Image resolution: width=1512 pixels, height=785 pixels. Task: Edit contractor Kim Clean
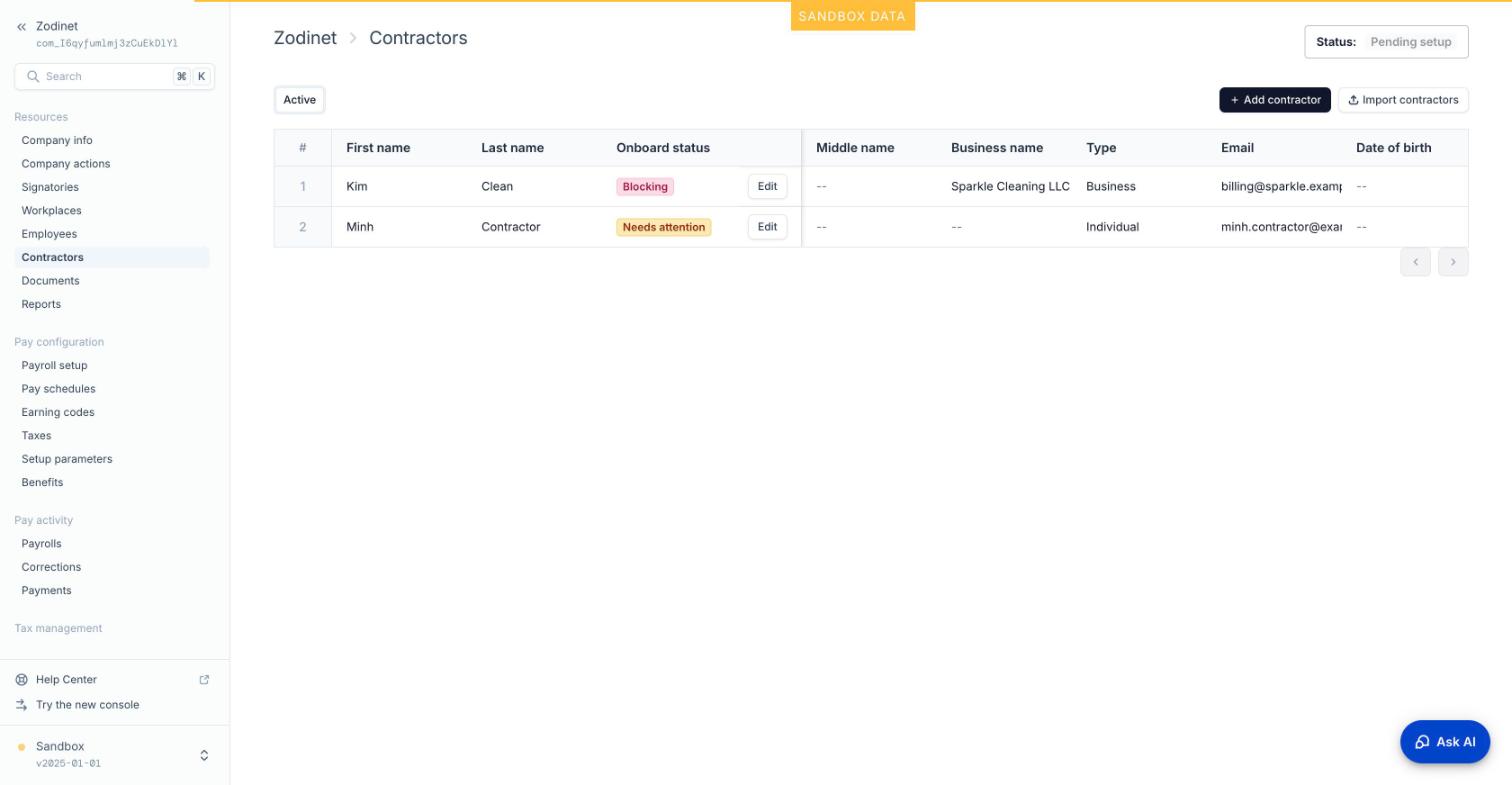tap(767, 187)
